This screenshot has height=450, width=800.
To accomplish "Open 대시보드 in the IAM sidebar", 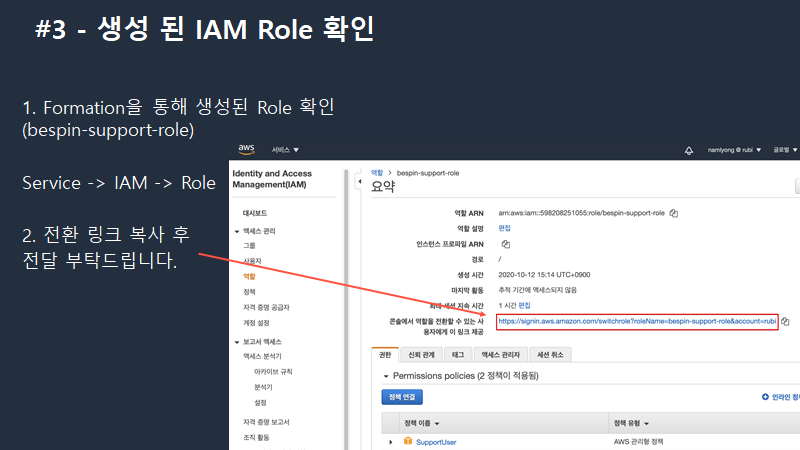I will 255,213.
